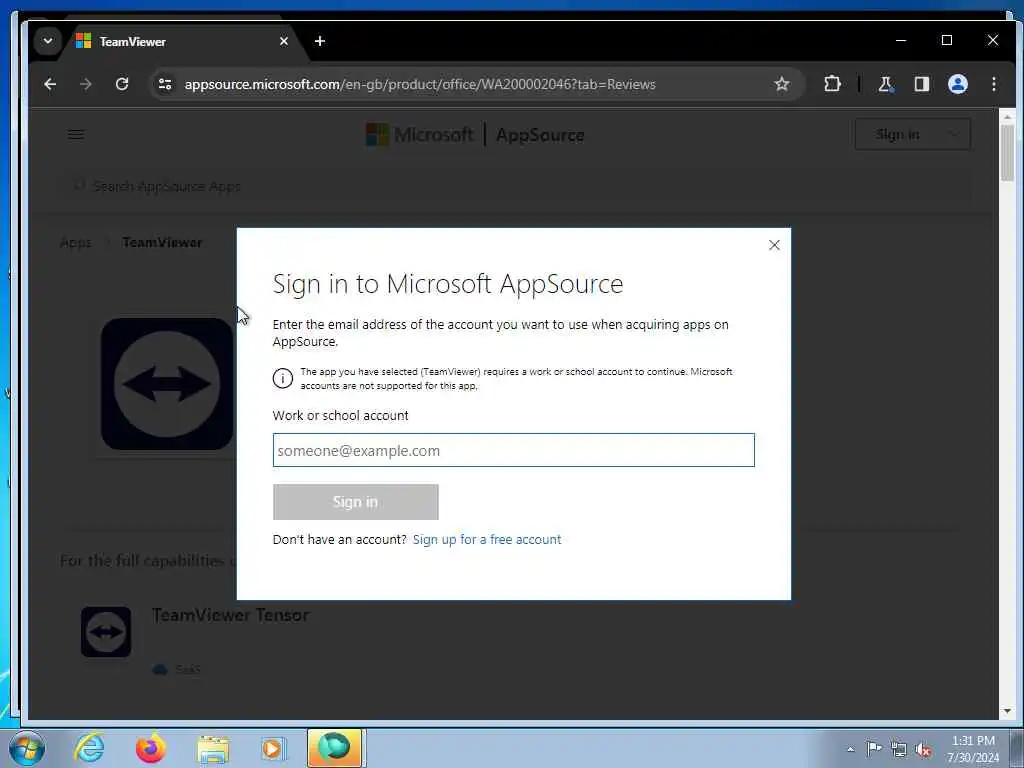Viewport: 1024px width, 768px height.
Task: Close the sign-in dialog with the X
Action: coord(774,245)
